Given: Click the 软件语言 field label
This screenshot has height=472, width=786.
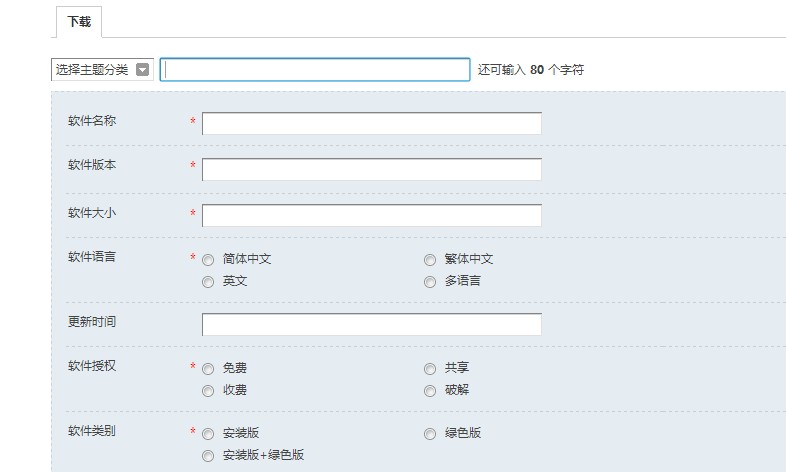Looking at the screenshot, I should click(x=92, y=257).
